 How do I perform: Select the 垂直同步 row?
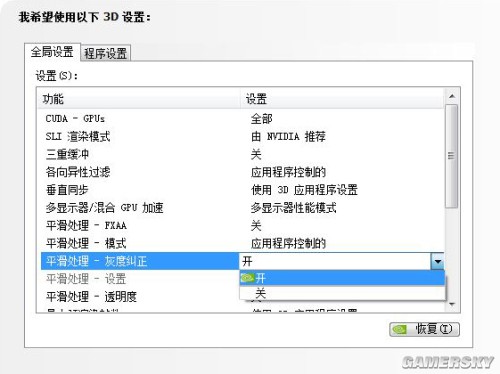click(242, 190)
